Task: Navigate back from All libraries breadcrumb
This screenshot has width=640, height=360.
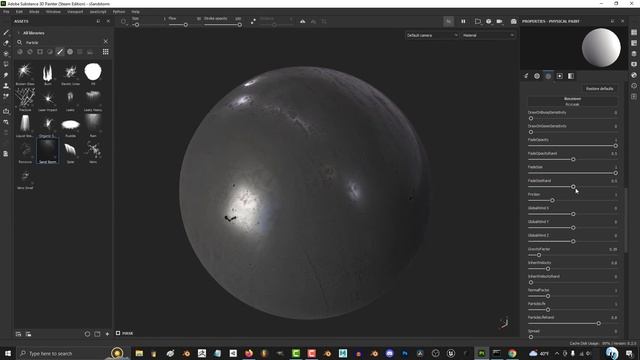Action: click(18, 33)
